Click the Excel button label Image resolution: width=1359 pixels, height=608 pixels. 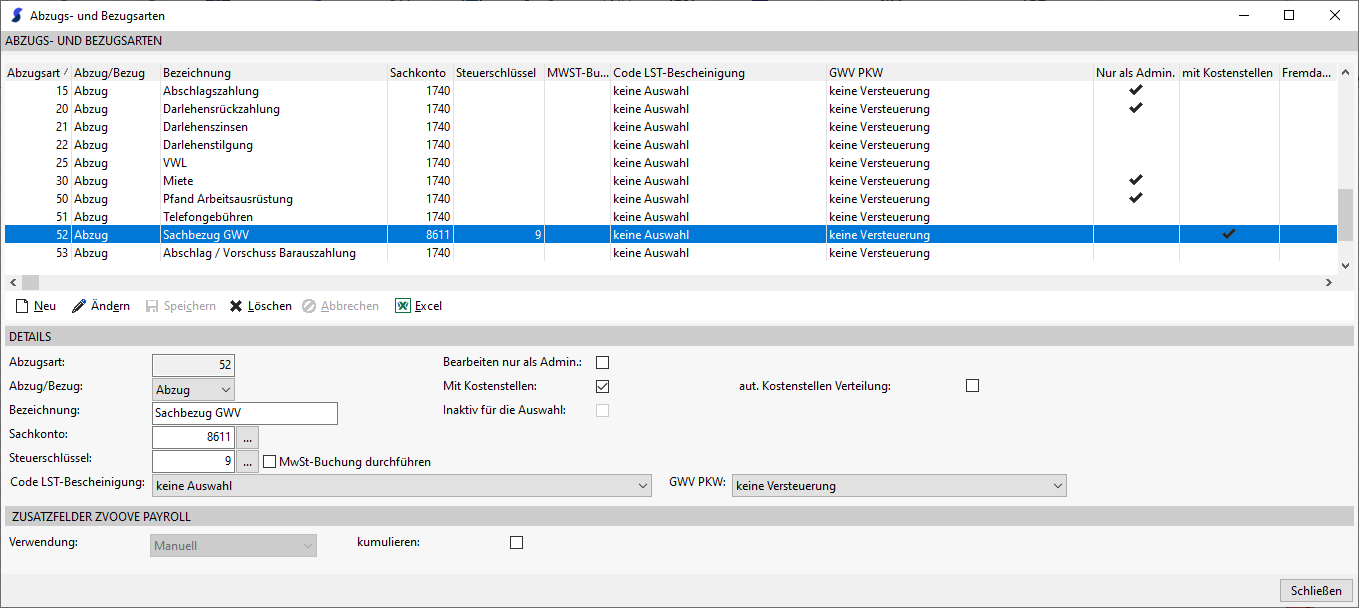tap(428, 306)
